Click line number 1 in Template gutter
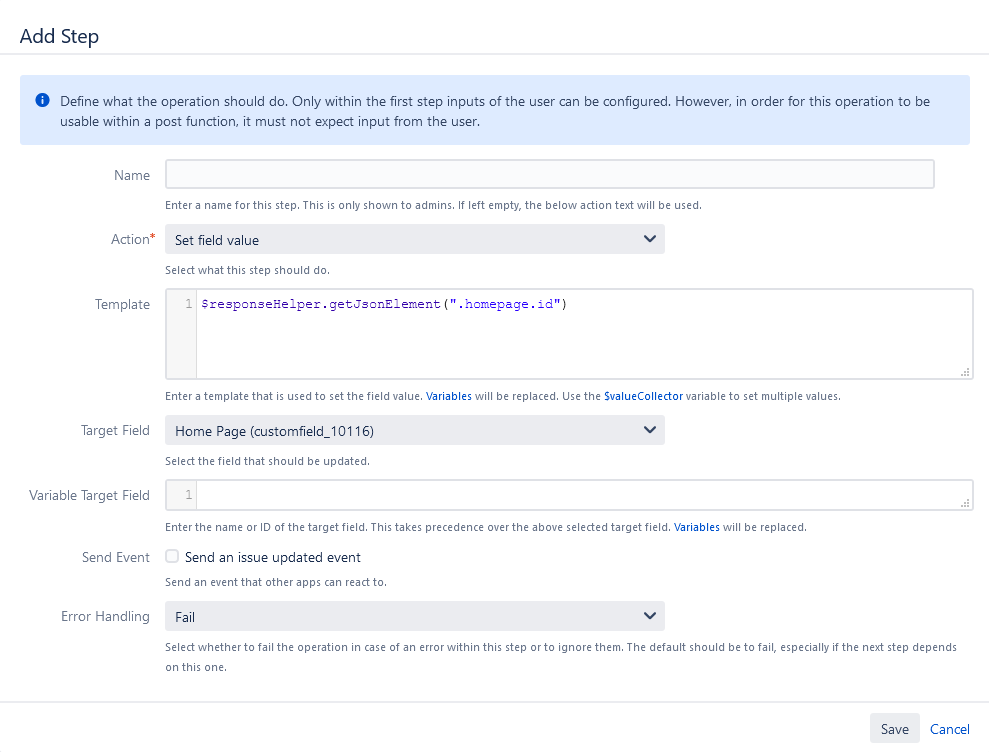The height and width of the screenshot is (752, 989). [188, 304]
